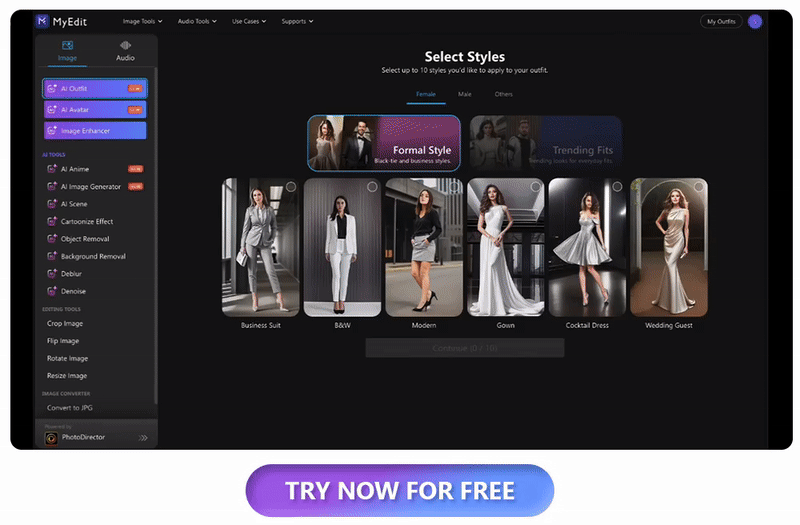The image size is (800, 525).
Task: Open the AI Outfit tool
Action: (95, 89)
